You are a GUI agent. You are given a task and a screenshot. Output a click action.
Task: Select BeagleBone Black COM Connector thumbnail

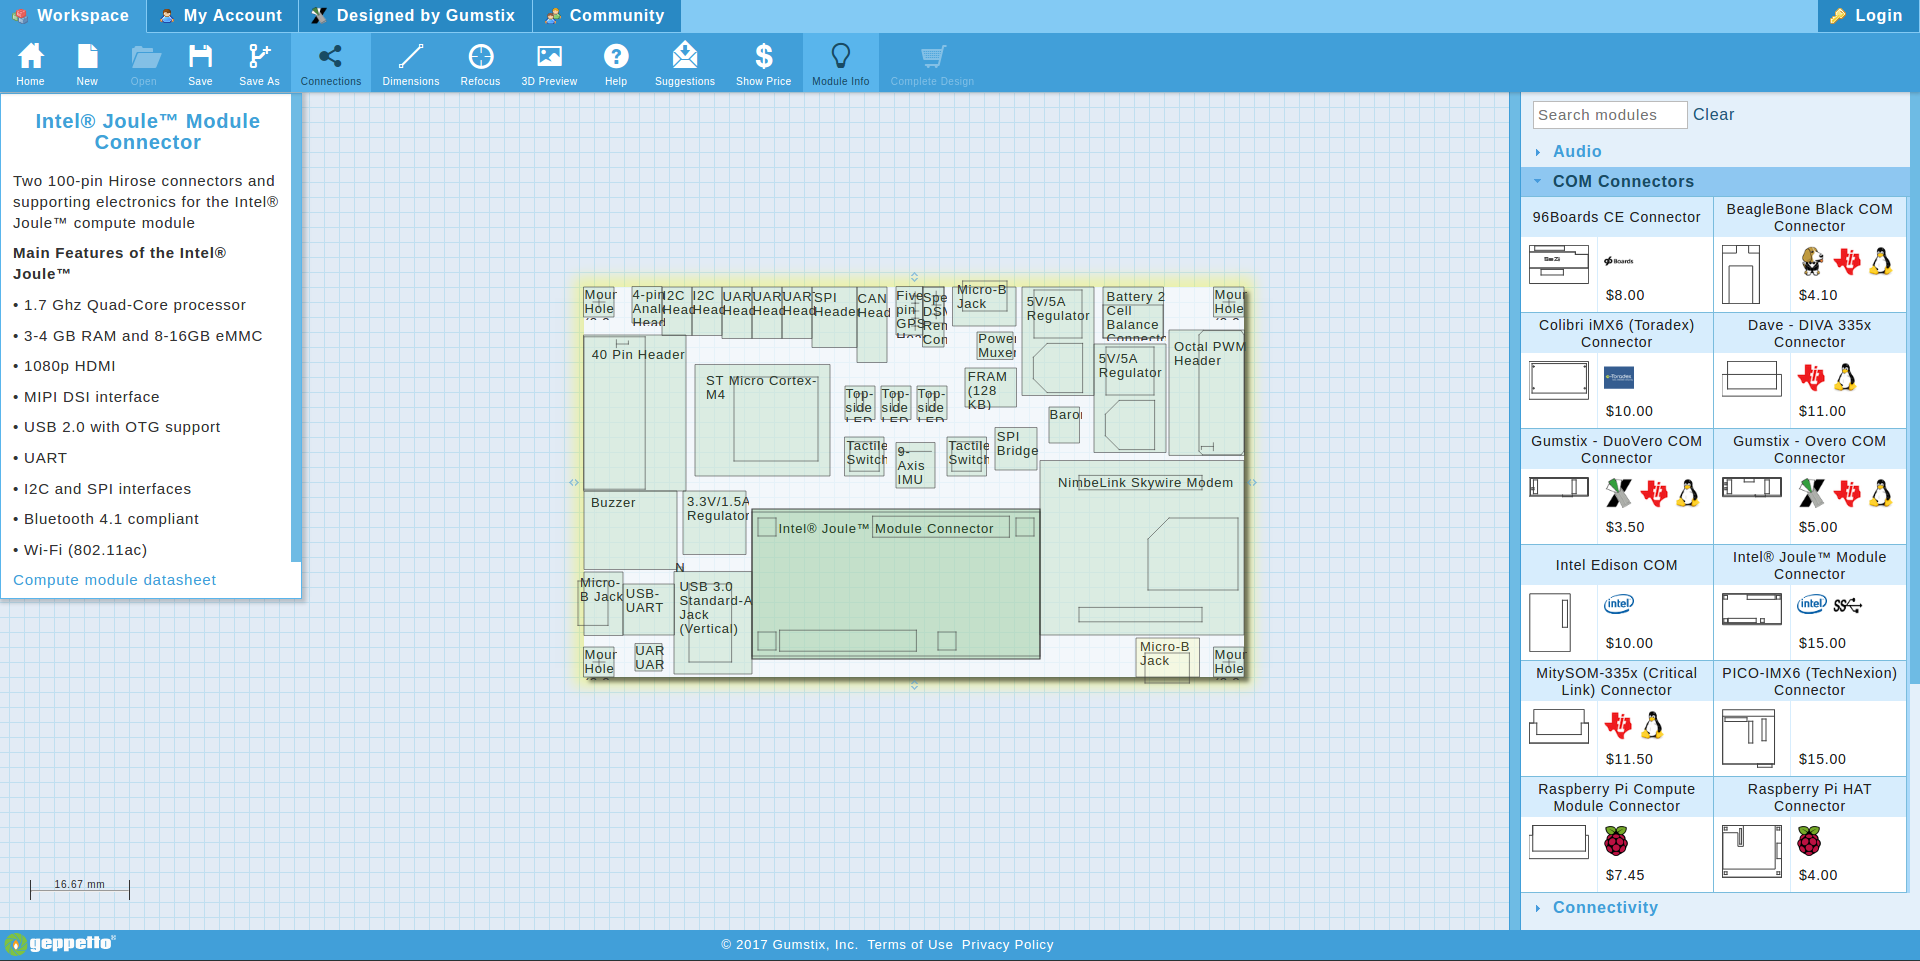pyautogui.click(x=1741, y=274)
